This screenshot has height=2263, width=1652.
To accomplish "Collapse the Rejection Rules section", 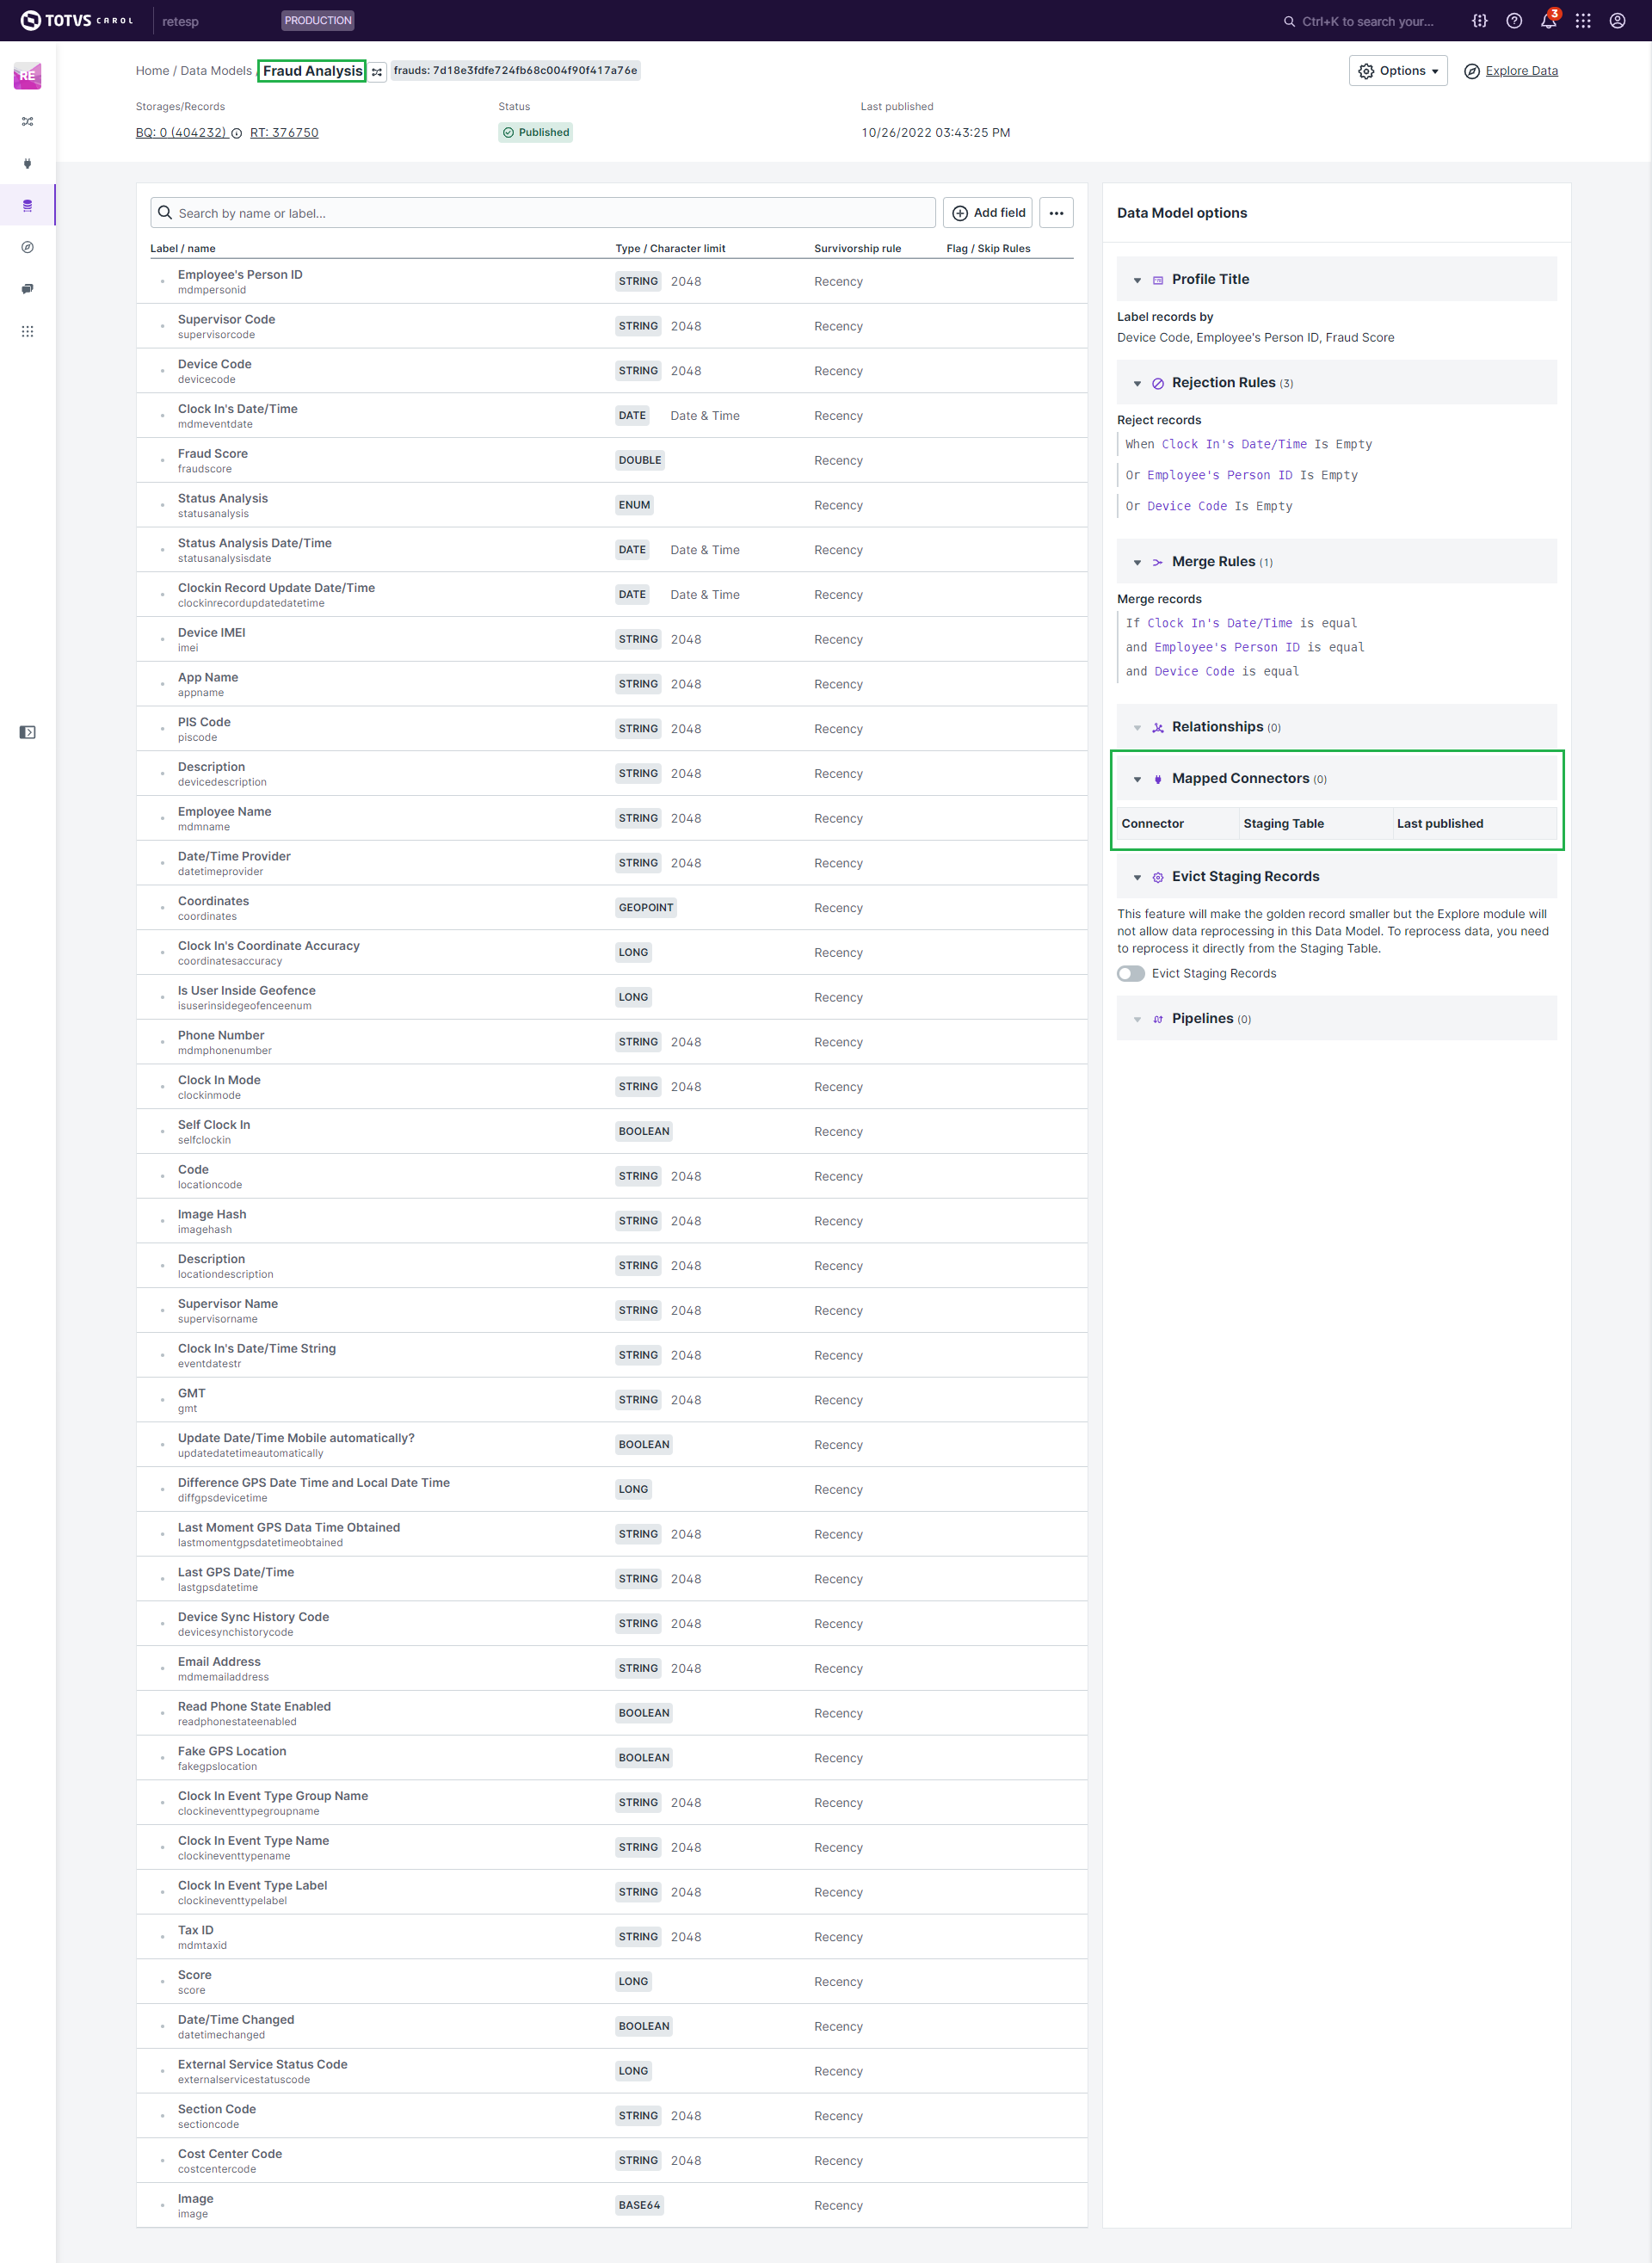I will [1137, 383].
